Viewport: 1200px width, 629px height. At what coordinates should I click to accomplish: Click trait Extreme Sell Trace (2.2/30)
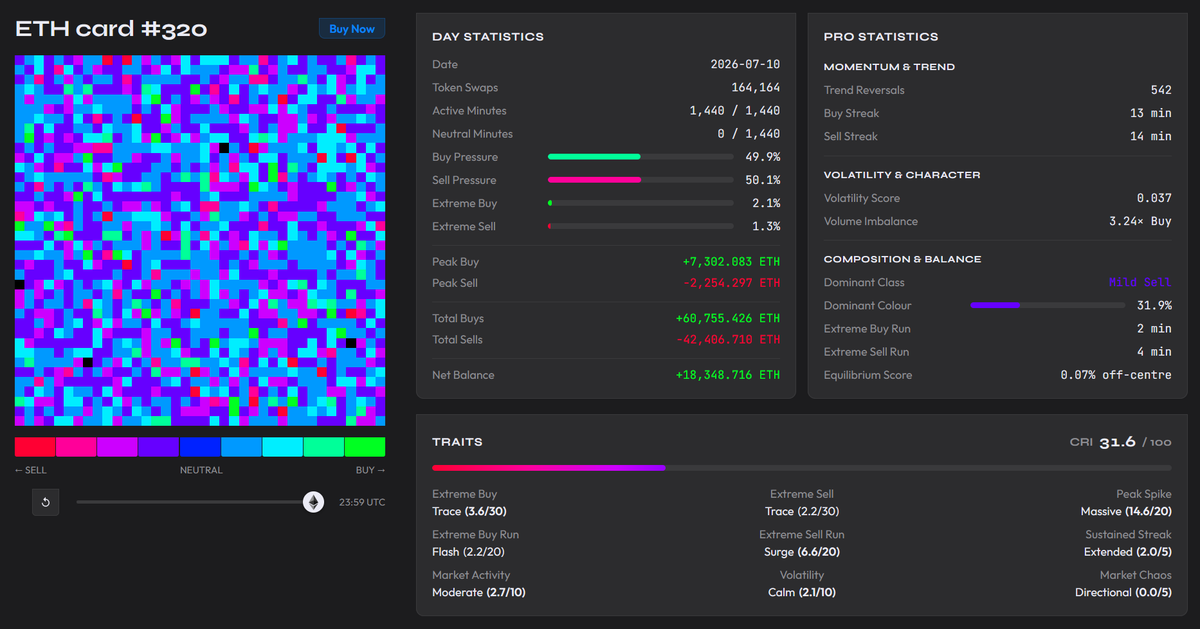(801, 503)
